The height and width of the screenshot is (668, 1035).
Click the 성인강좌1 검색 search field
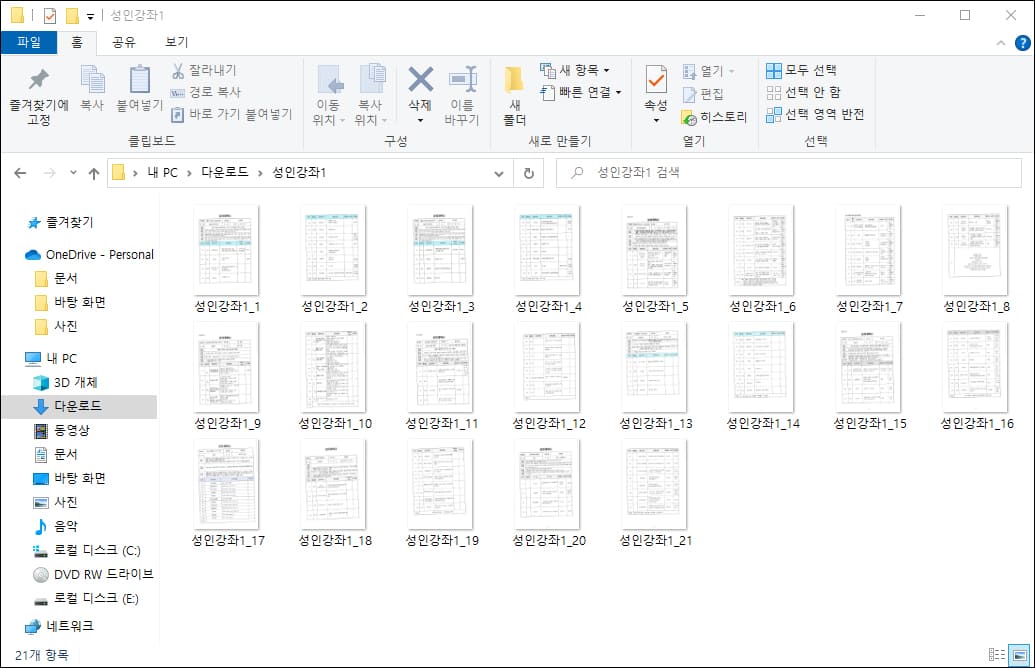pos(789,173)
